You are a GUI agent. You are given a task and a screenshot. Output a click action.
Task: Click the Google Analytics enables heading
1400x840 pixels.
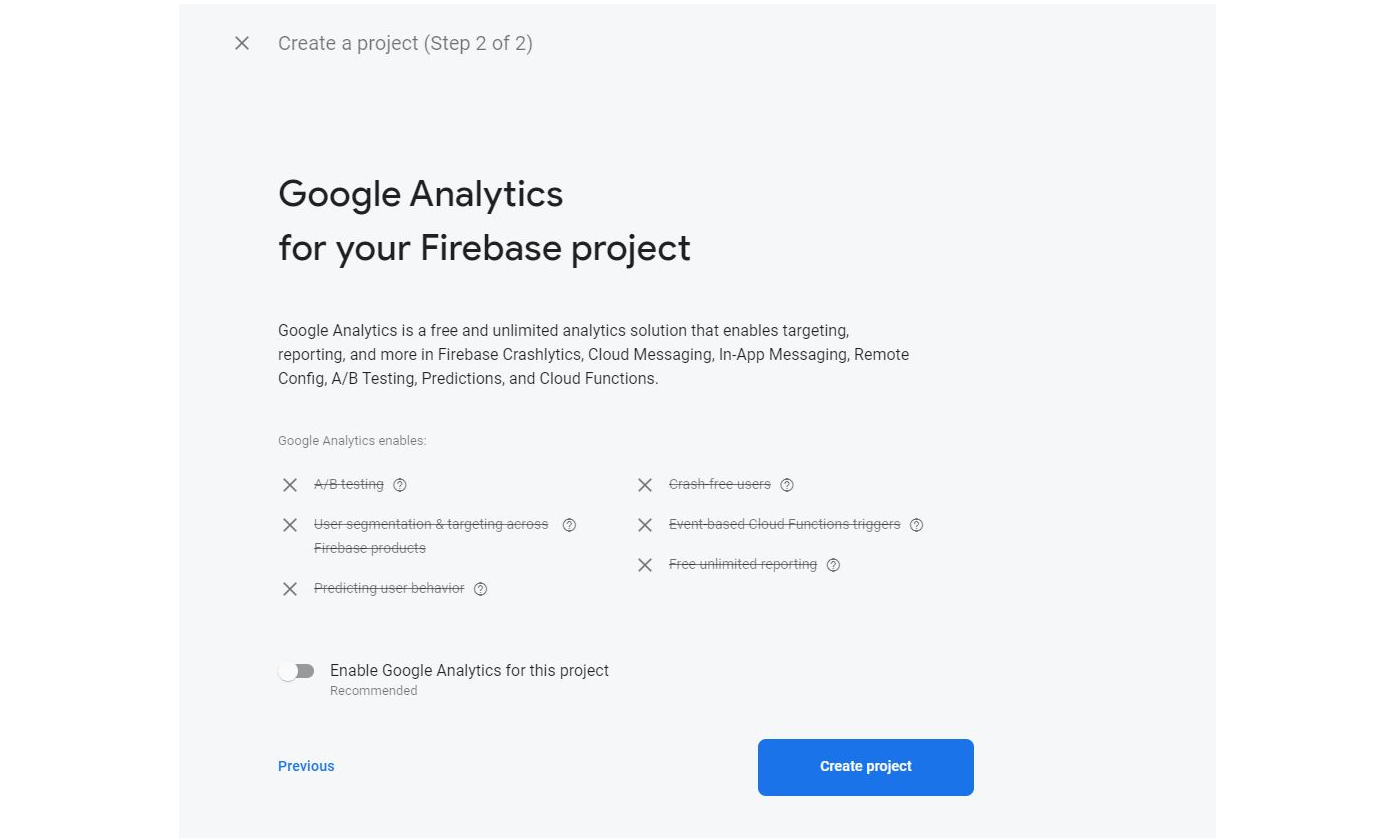point(351,440)
